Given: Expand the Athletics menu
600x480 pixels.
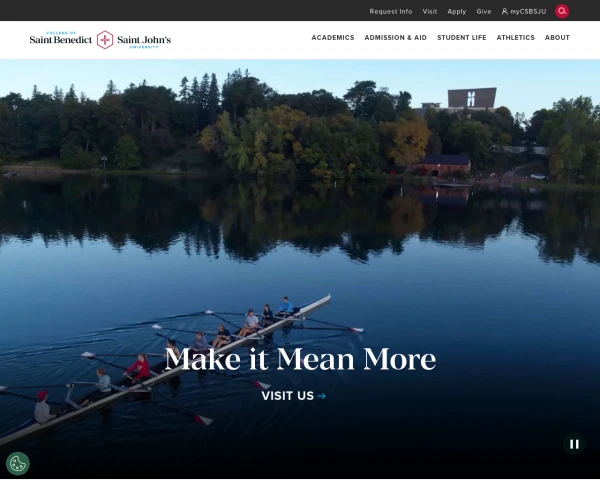Looking at the screenshot, I should click(515, 38).
